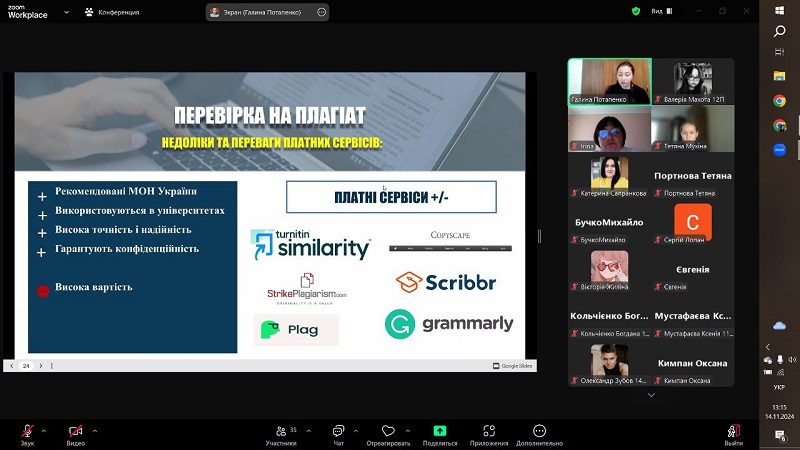Open Task View icon on taskbar
This screenshot has height=450, width=800.
pyautogui.click(x=779, y=52)
